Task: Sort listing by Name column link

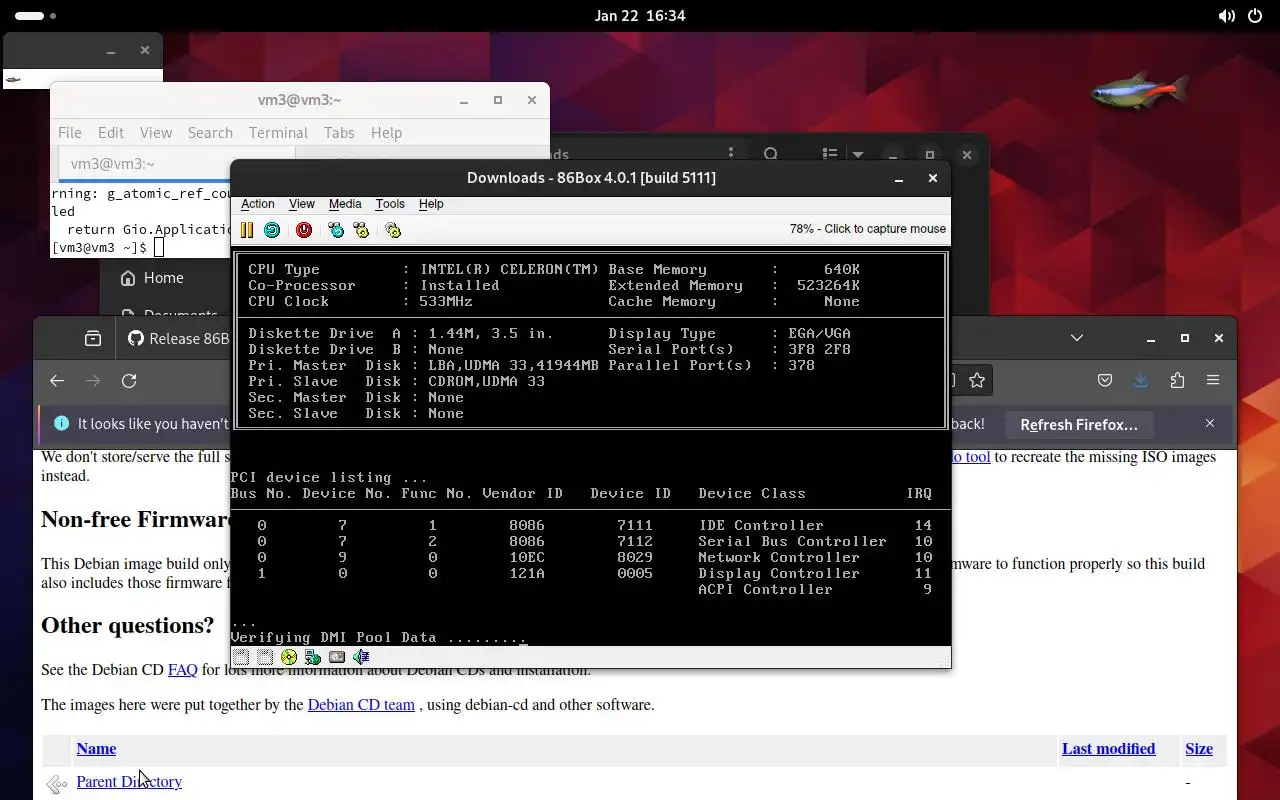Action: coord(96,748)
